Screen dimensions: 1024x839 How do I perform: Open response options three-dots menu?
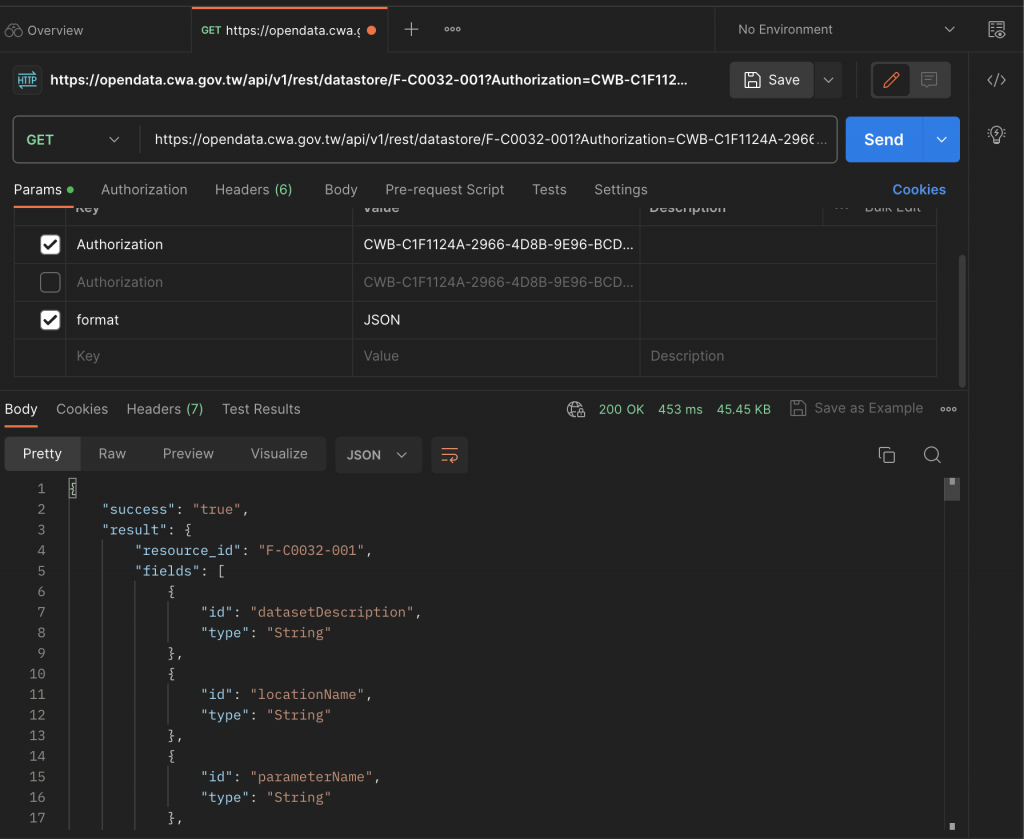[948, 409]
